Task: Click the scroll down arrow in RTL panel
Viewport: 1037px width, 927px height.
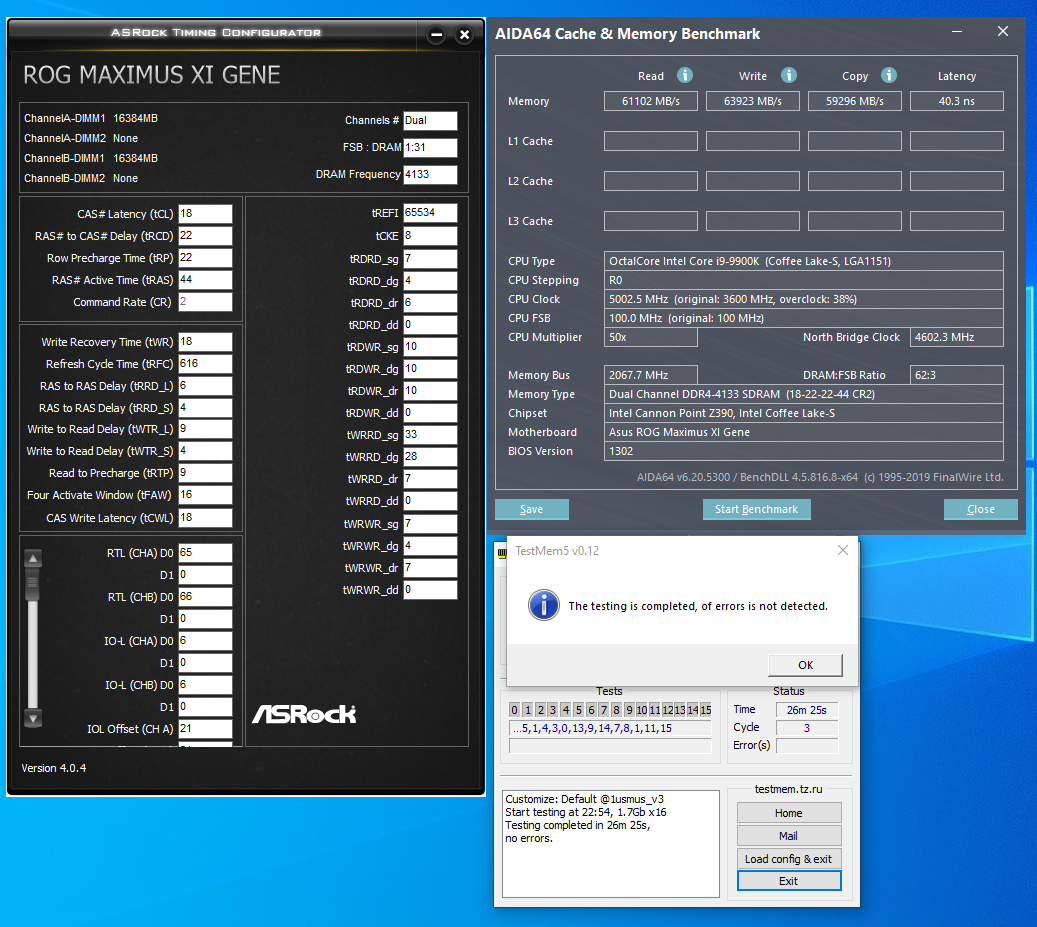Action: tap(33, 718)
